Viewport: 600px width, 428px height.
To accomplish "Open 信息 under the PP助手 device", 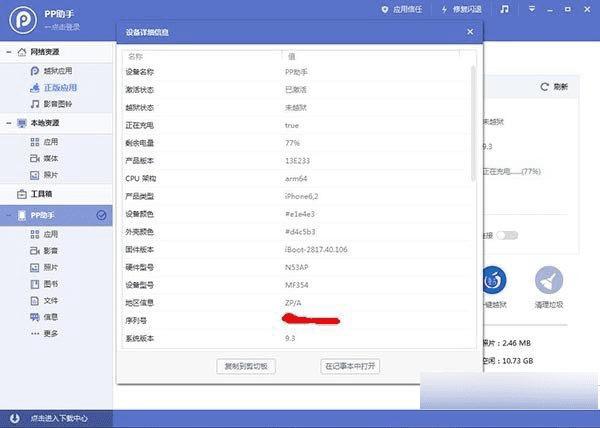I will 44,317.
